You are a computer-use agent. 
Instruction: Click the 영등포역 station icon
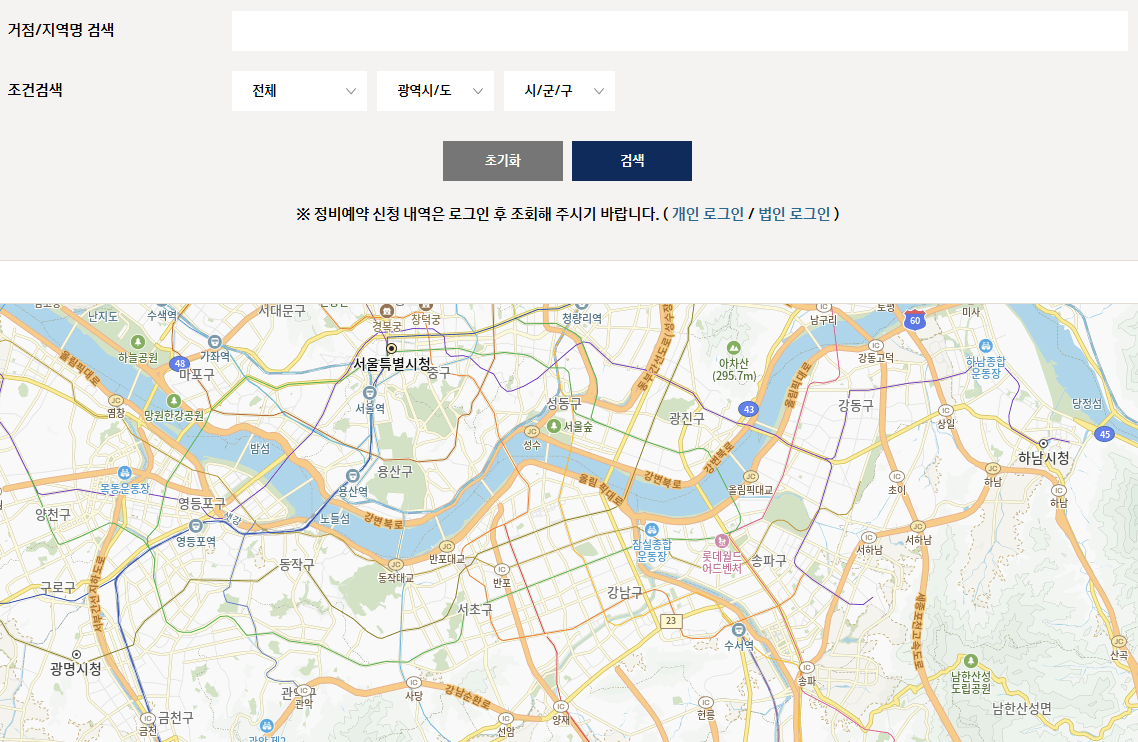click(x=195, y=526)
